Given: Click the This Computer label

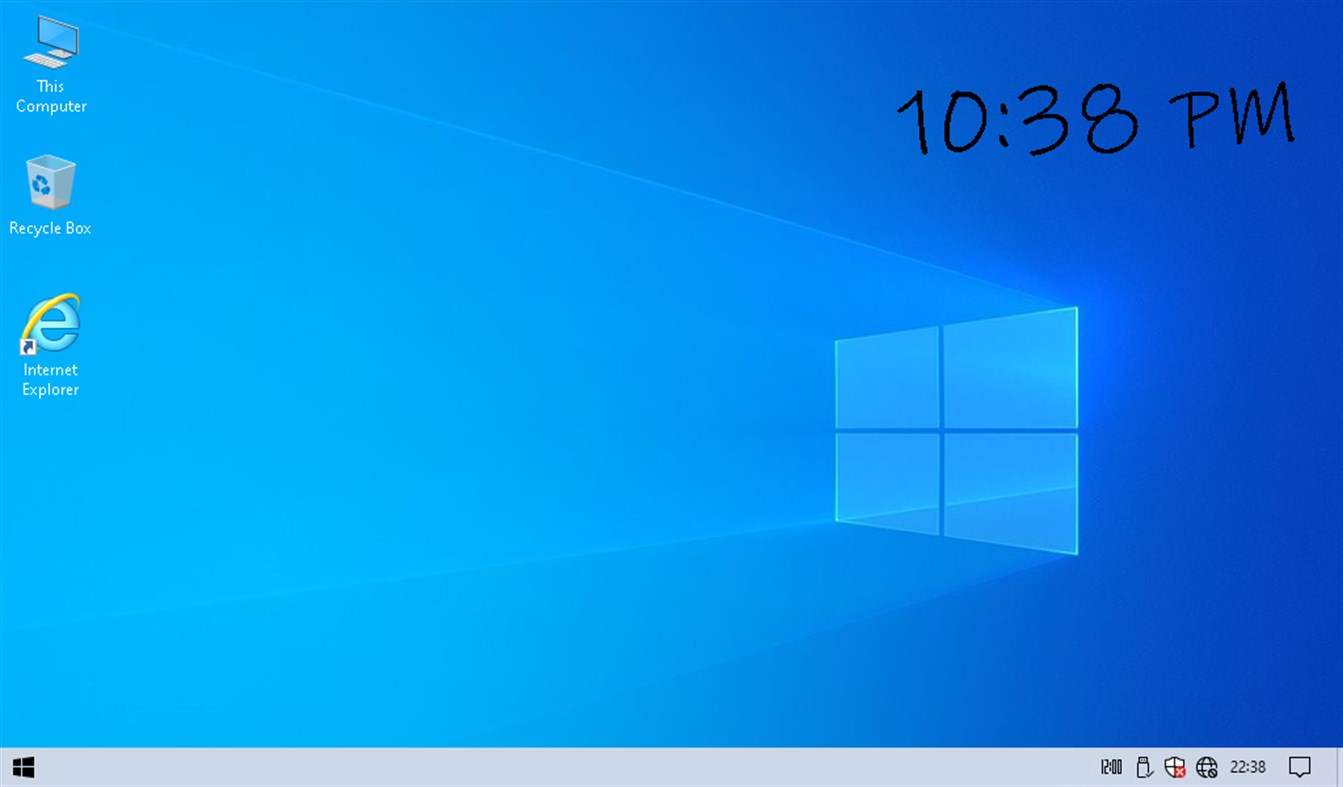Looking at the screenshot, I should pyautogui.click(x=50, y=96).
